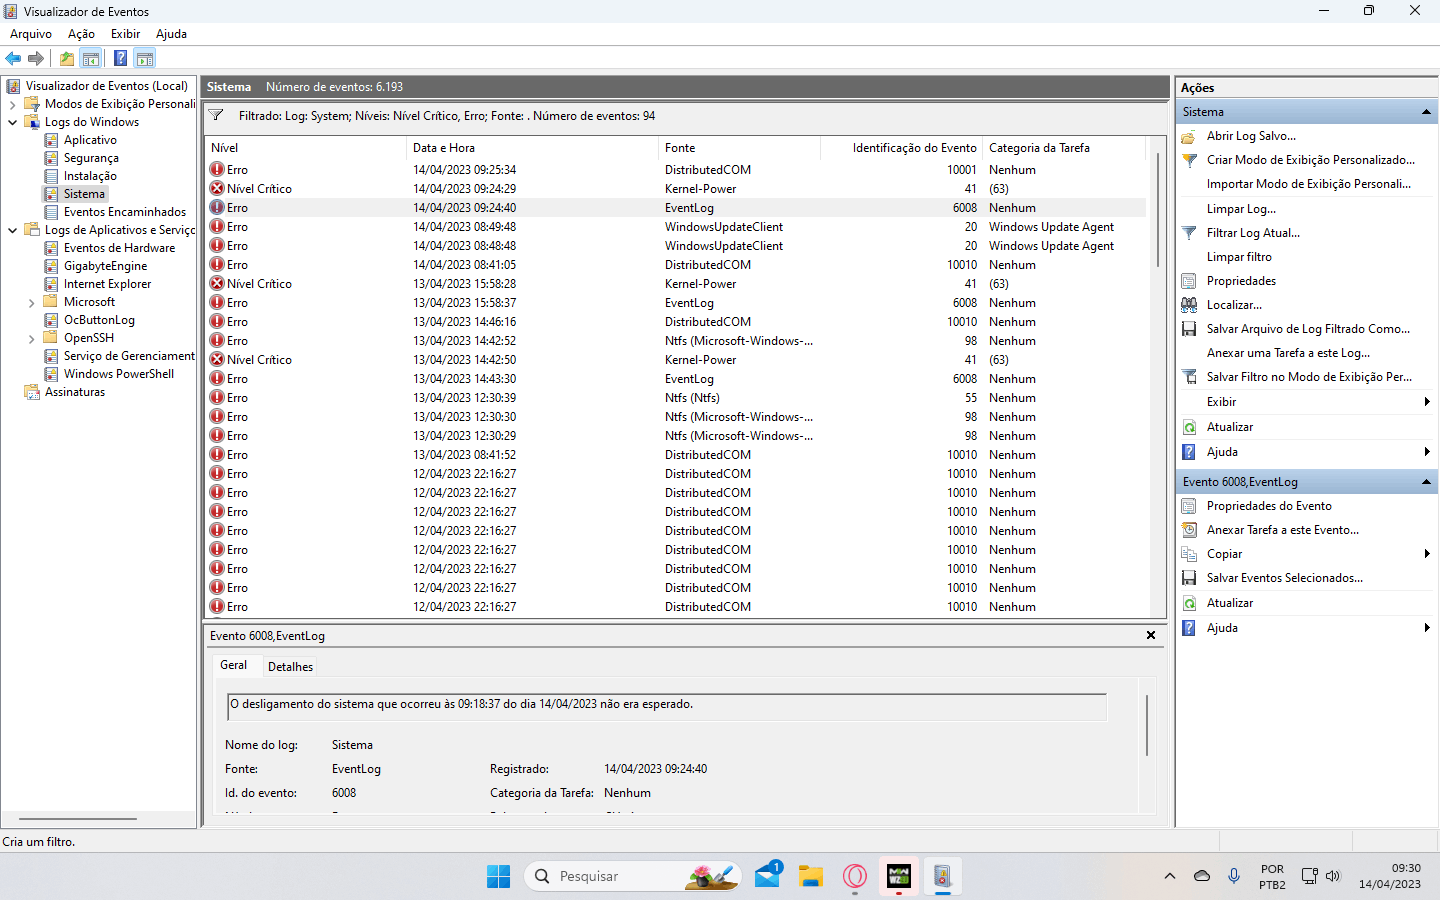Close the Evento 6008 preview pane
This screenshot has height=900, width=1440.
[1151, 635]
